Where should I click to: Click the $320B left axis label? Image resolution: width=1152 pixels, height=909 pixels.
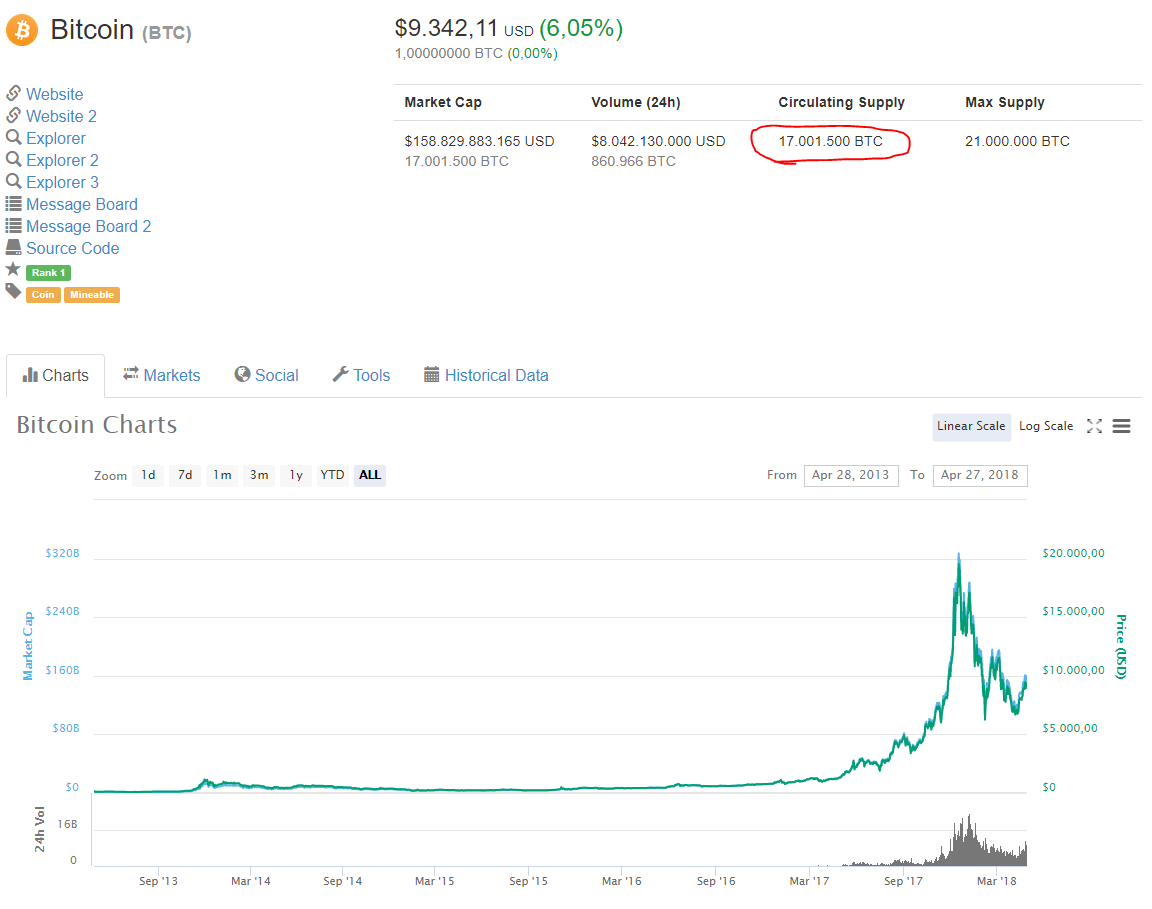(62, 553)
